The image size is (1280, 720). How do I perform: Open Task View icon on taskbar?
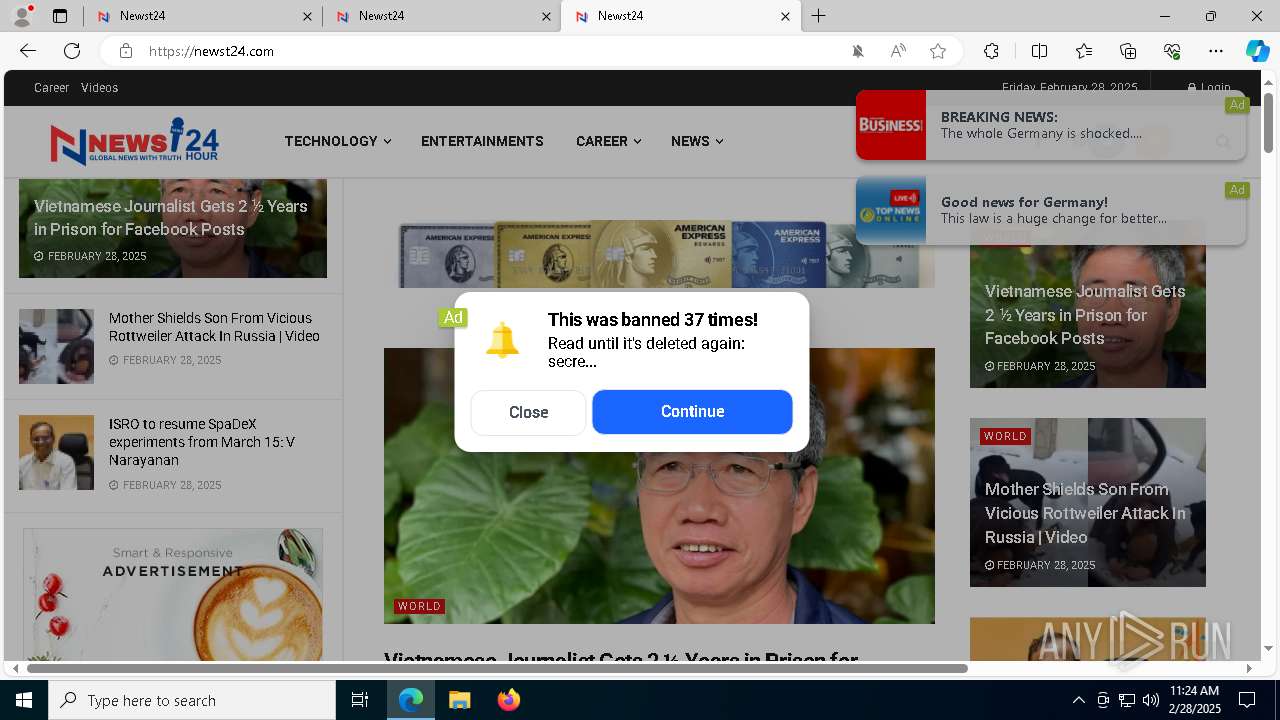360,700
